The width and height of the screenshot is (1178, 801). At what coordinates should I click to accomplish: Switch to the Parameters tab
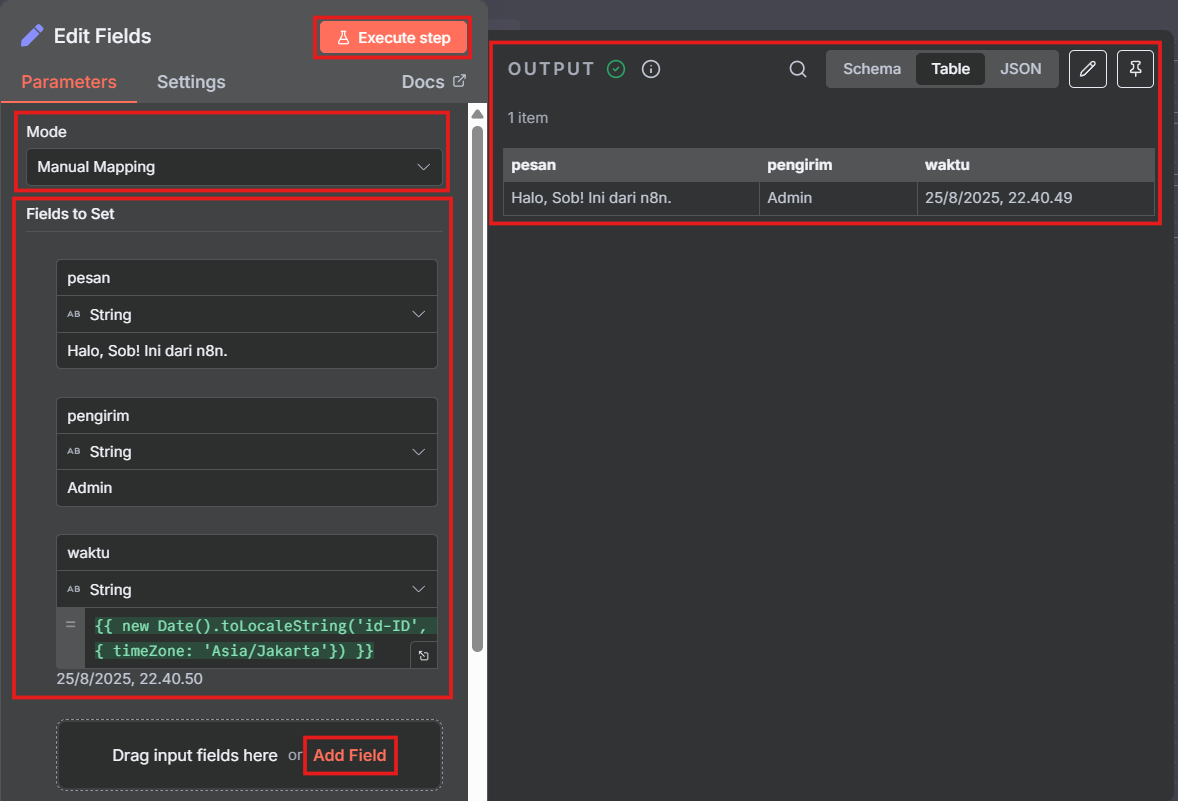69,82
